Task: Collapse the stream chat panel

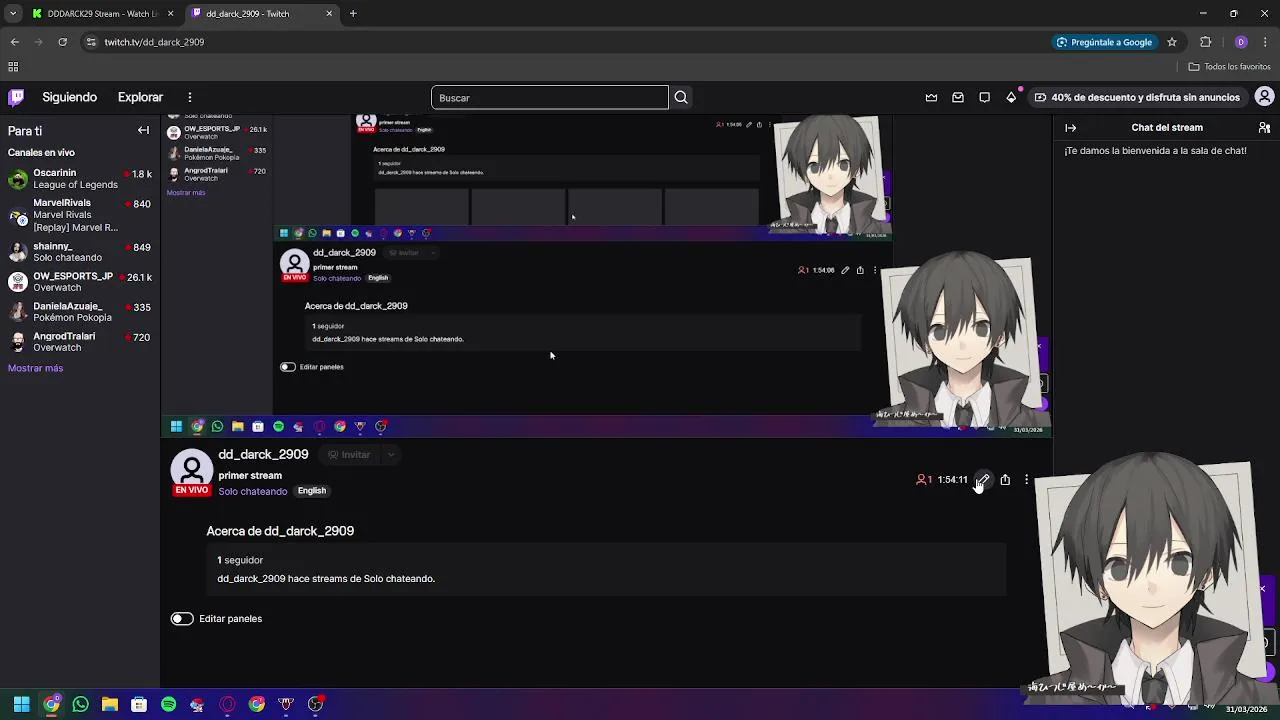Action: coord(1070,128)
